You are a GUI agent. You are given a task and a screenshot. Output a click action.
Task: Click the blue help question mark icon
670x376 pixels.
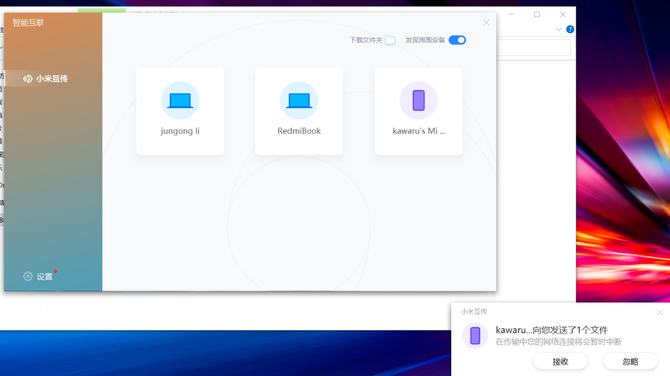pyautogui.click(x=570, y=29)
